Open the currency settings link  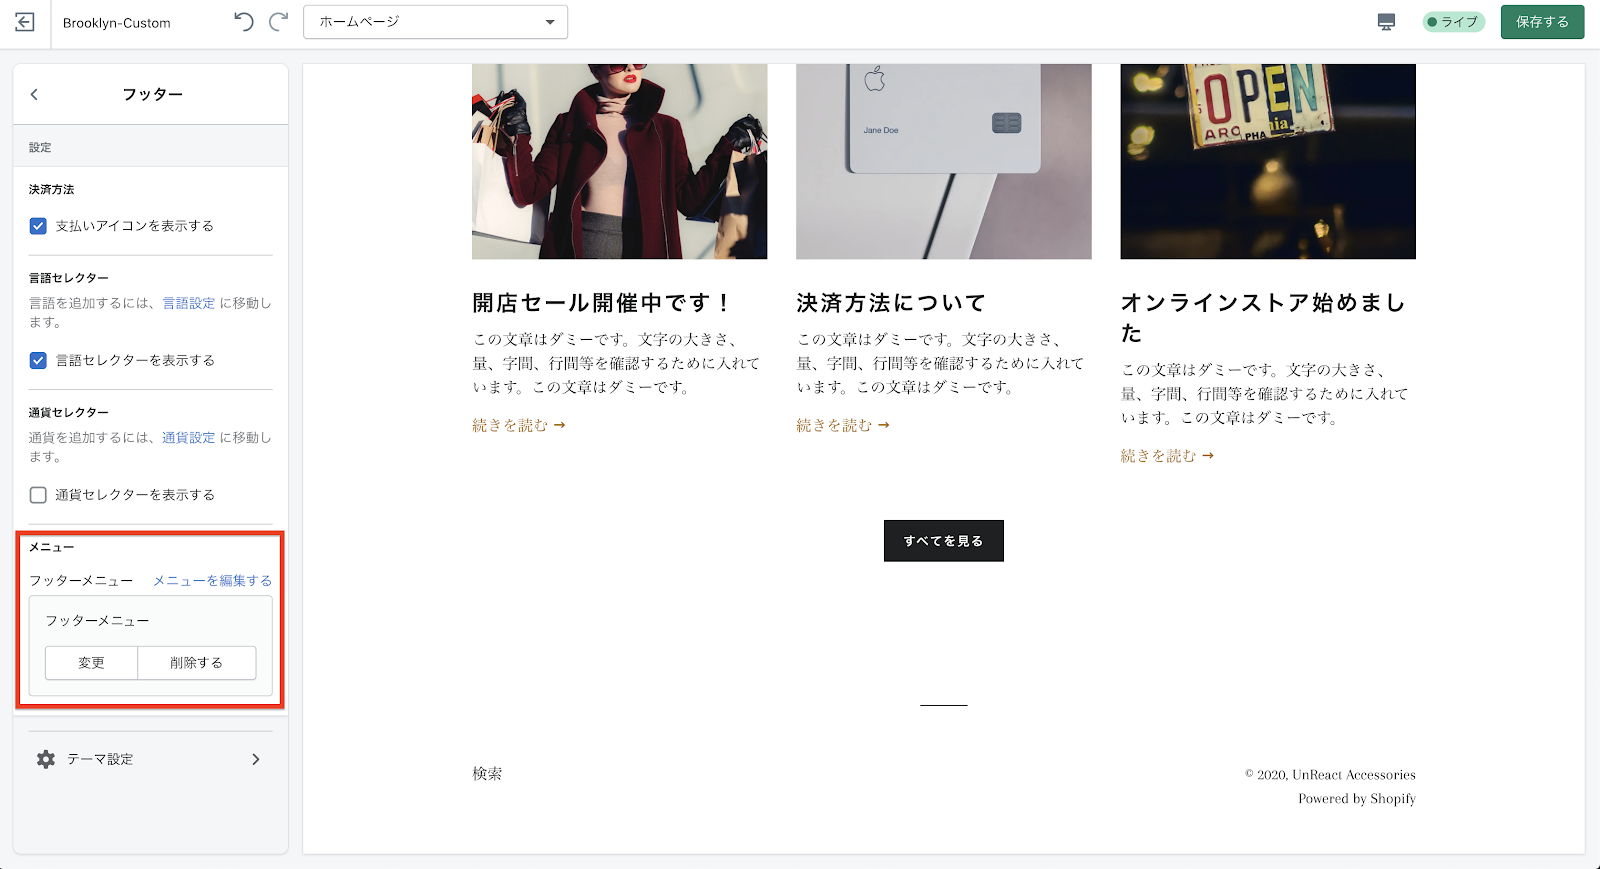188,438
